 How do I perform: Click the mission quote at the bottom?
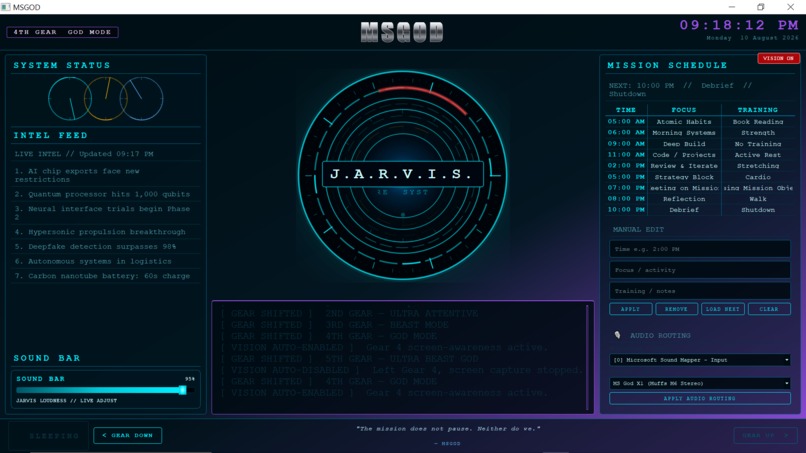coord(448,428)
